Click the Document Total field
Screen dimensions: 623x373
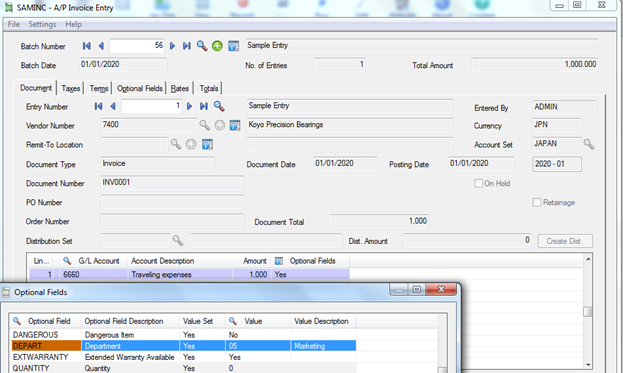[x=379, y=221]
